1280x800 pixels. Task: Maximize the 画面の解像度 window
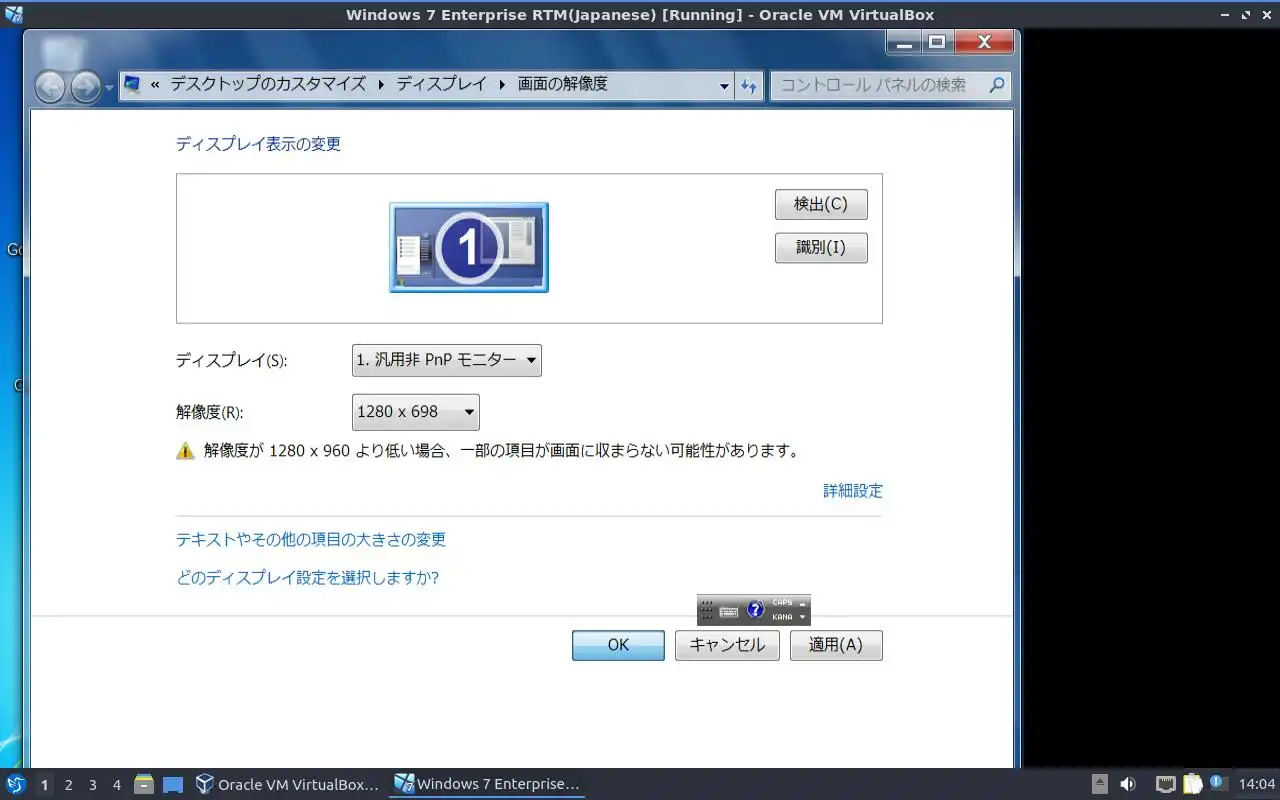(937, 42)
